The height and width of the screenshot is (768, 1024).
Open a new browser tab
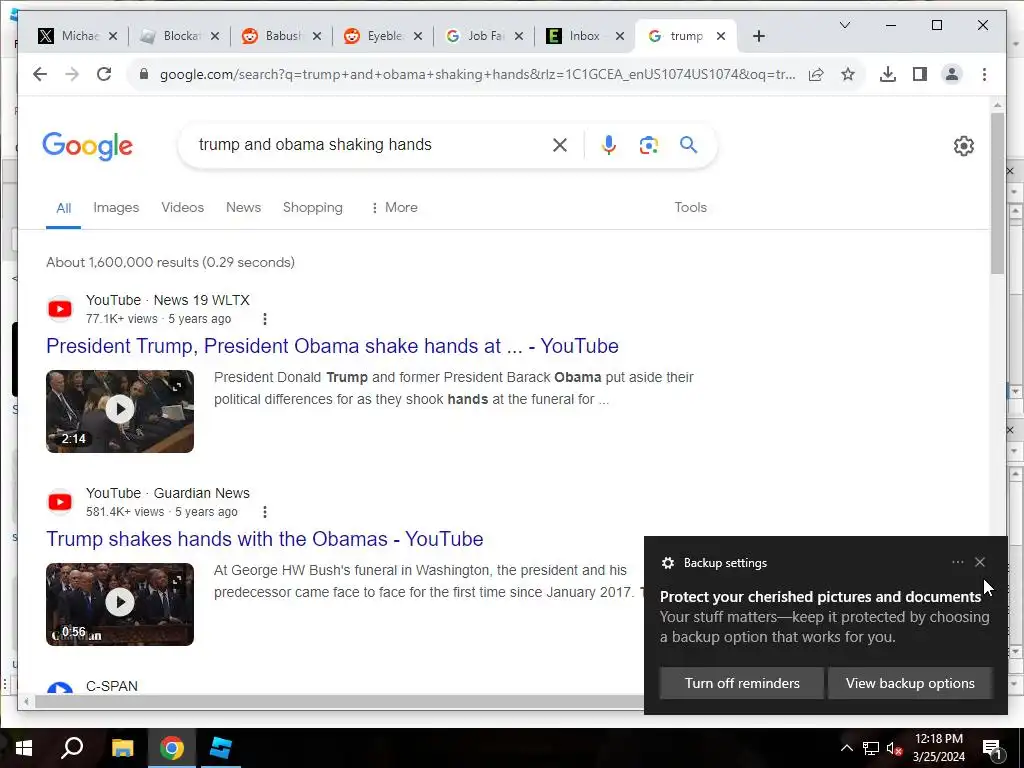click(758, 36)
